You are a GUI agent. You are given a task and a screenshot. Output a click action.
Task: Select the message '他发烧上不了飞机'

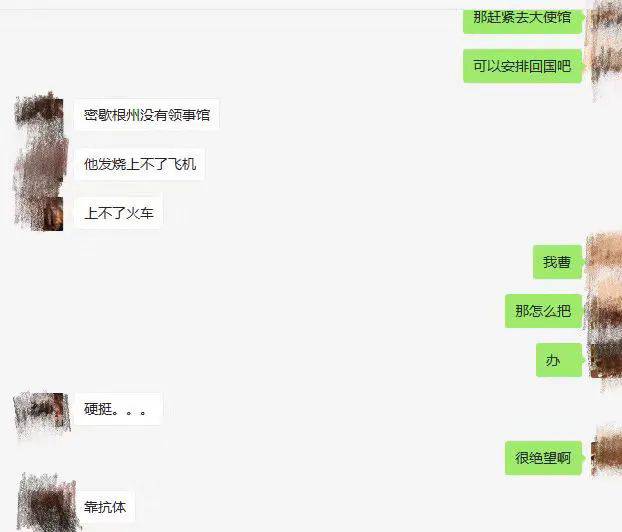pos(140,164)
